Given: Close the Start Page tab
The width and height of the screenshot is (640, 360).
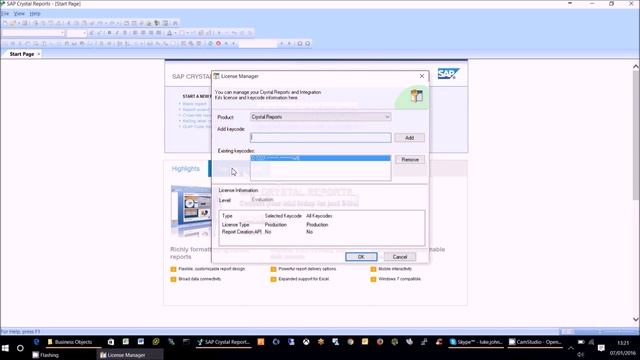Looking at the screenshot, I should pyautogui.click(x=39, y=54).
